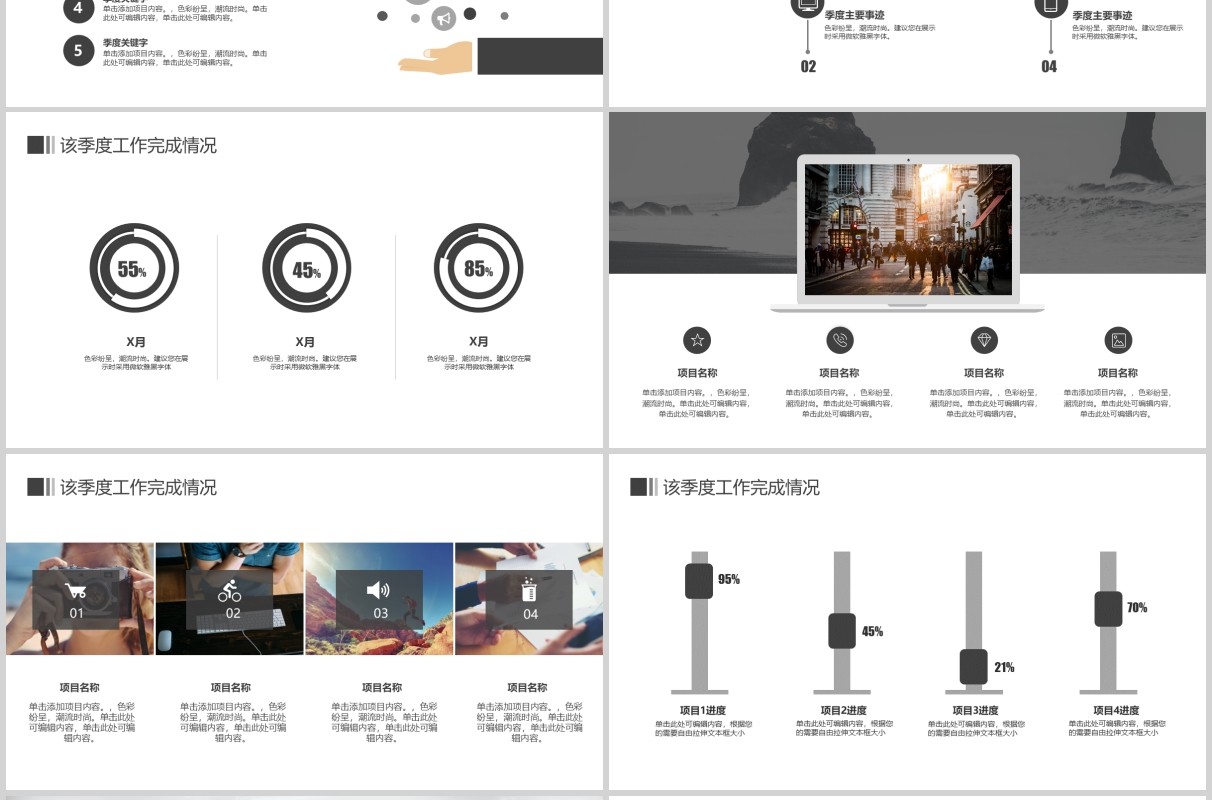
Task: Click the 项目3进度 label
Action: pos(975,711)
